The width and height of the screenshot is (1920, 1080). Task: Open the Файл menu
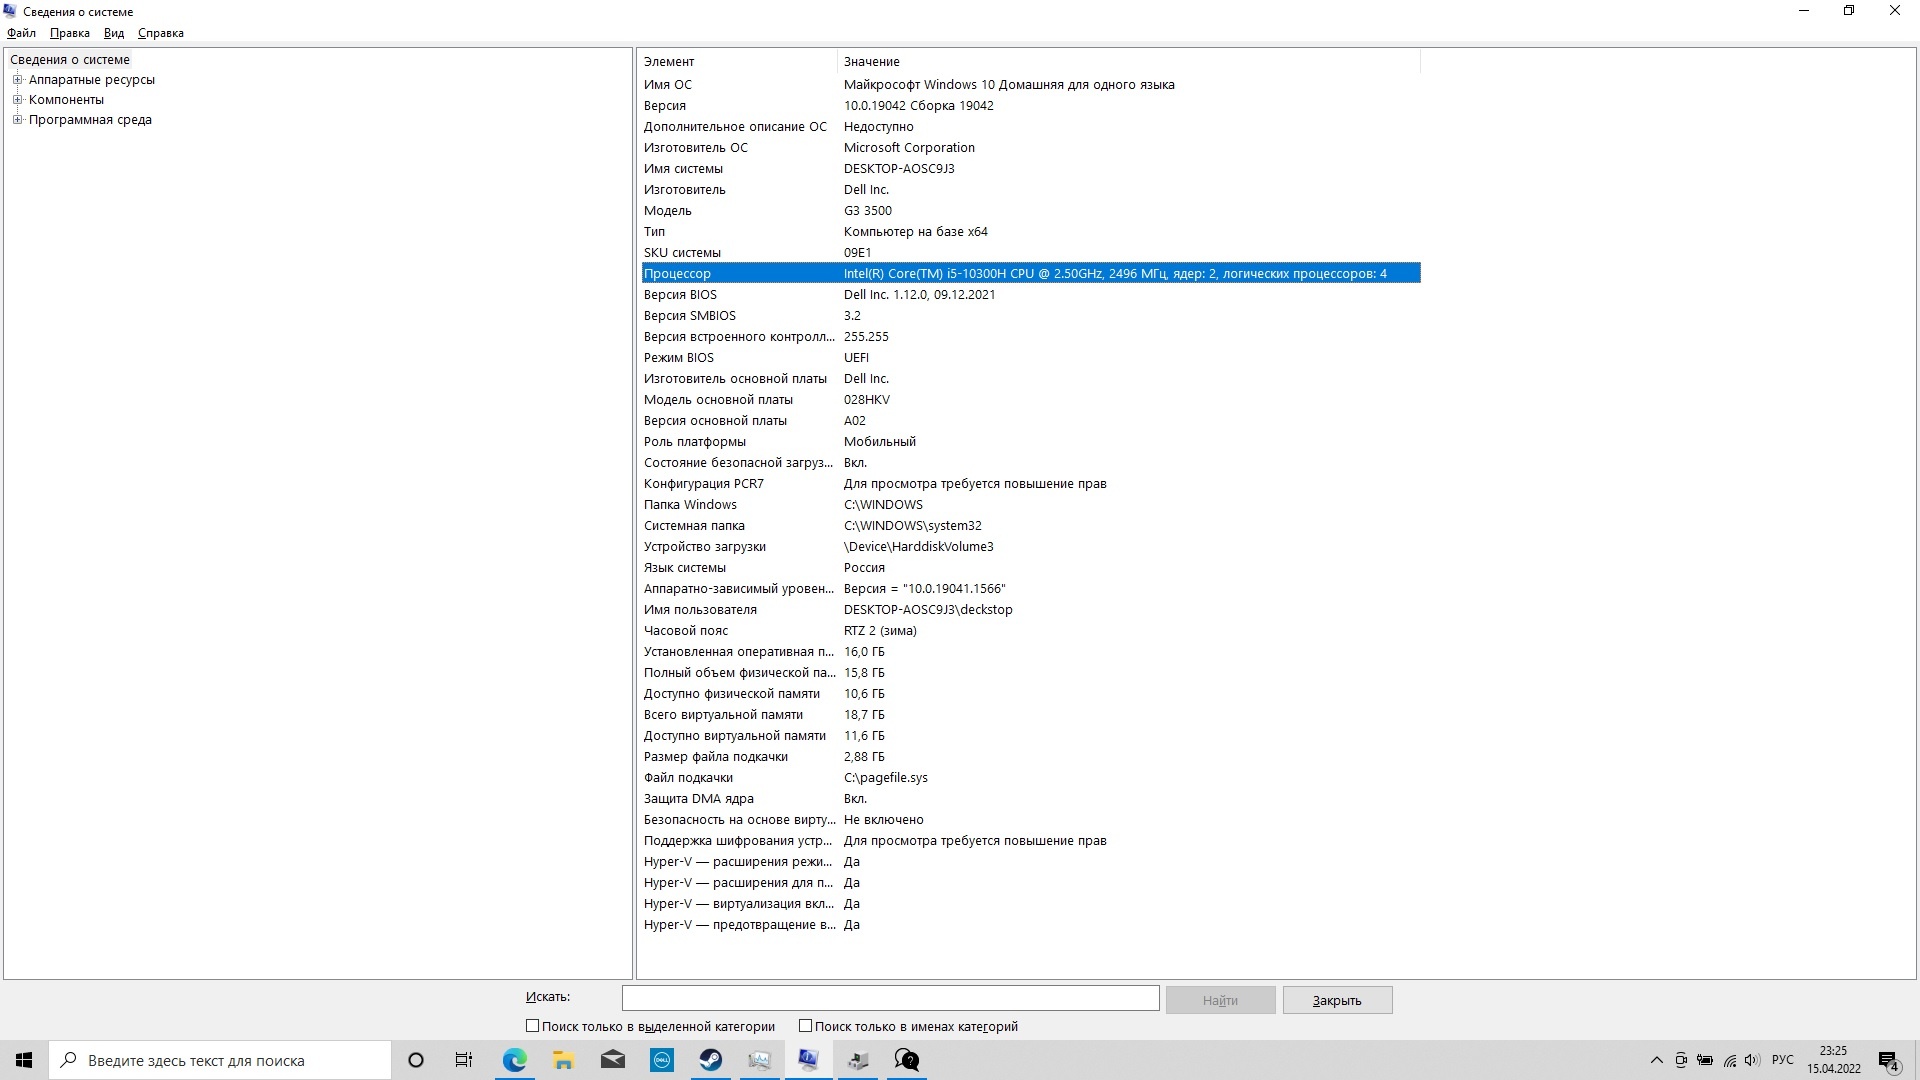point(21,33)
